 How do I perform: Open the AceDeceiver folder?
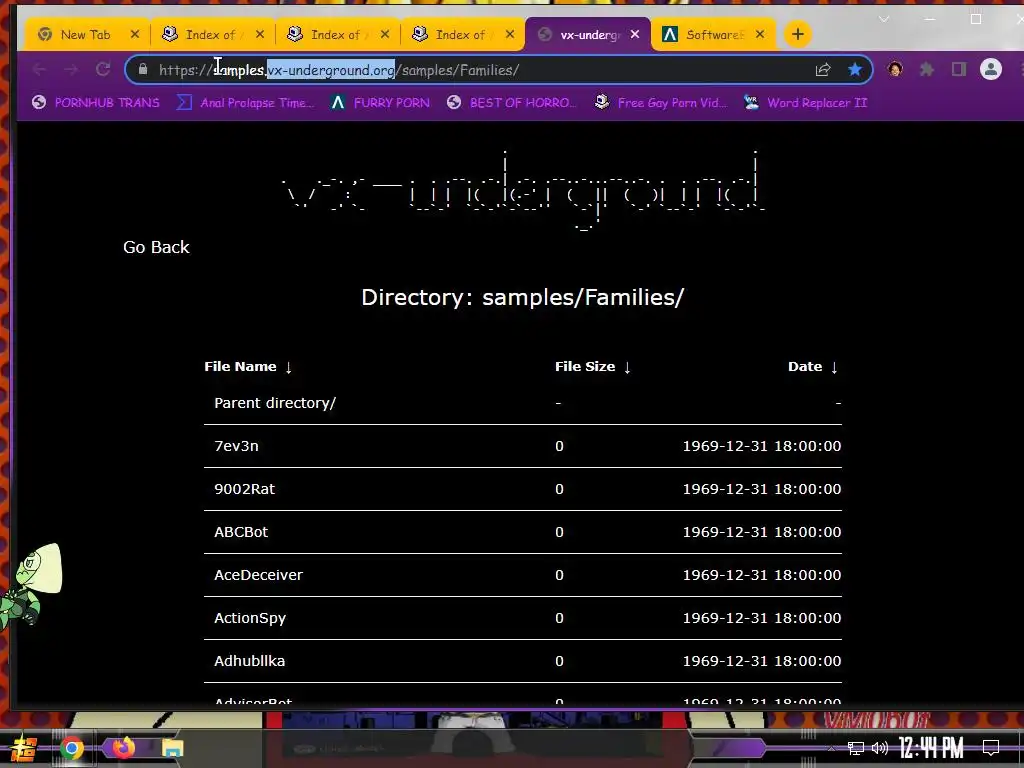coord(259,575)
